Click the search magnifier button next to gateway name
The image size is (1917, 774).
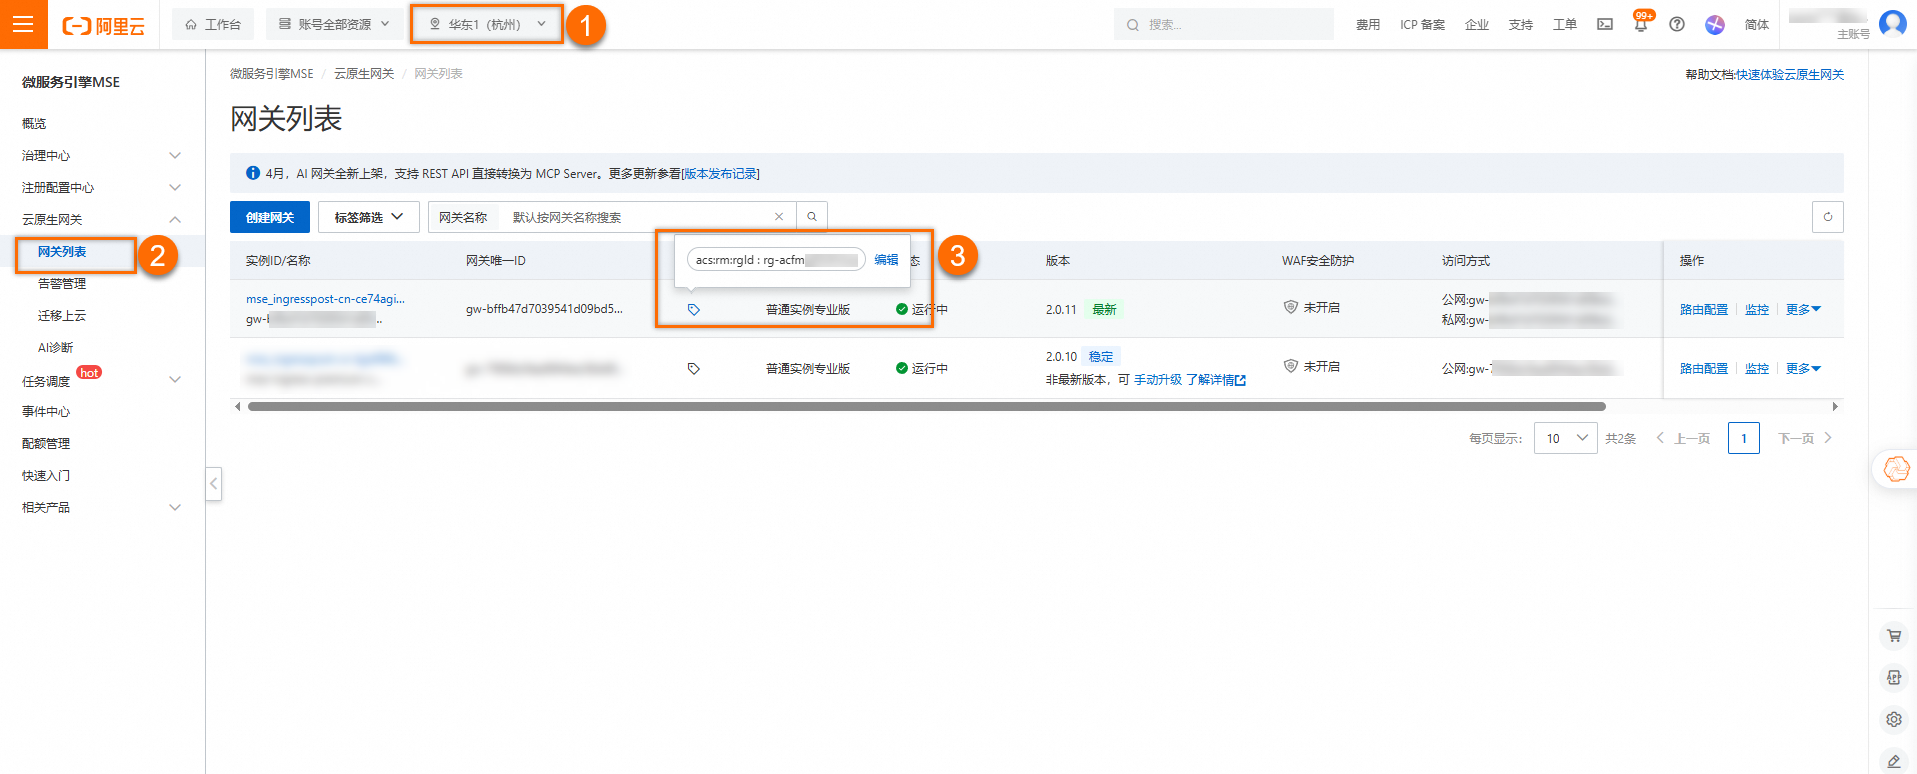812,217
